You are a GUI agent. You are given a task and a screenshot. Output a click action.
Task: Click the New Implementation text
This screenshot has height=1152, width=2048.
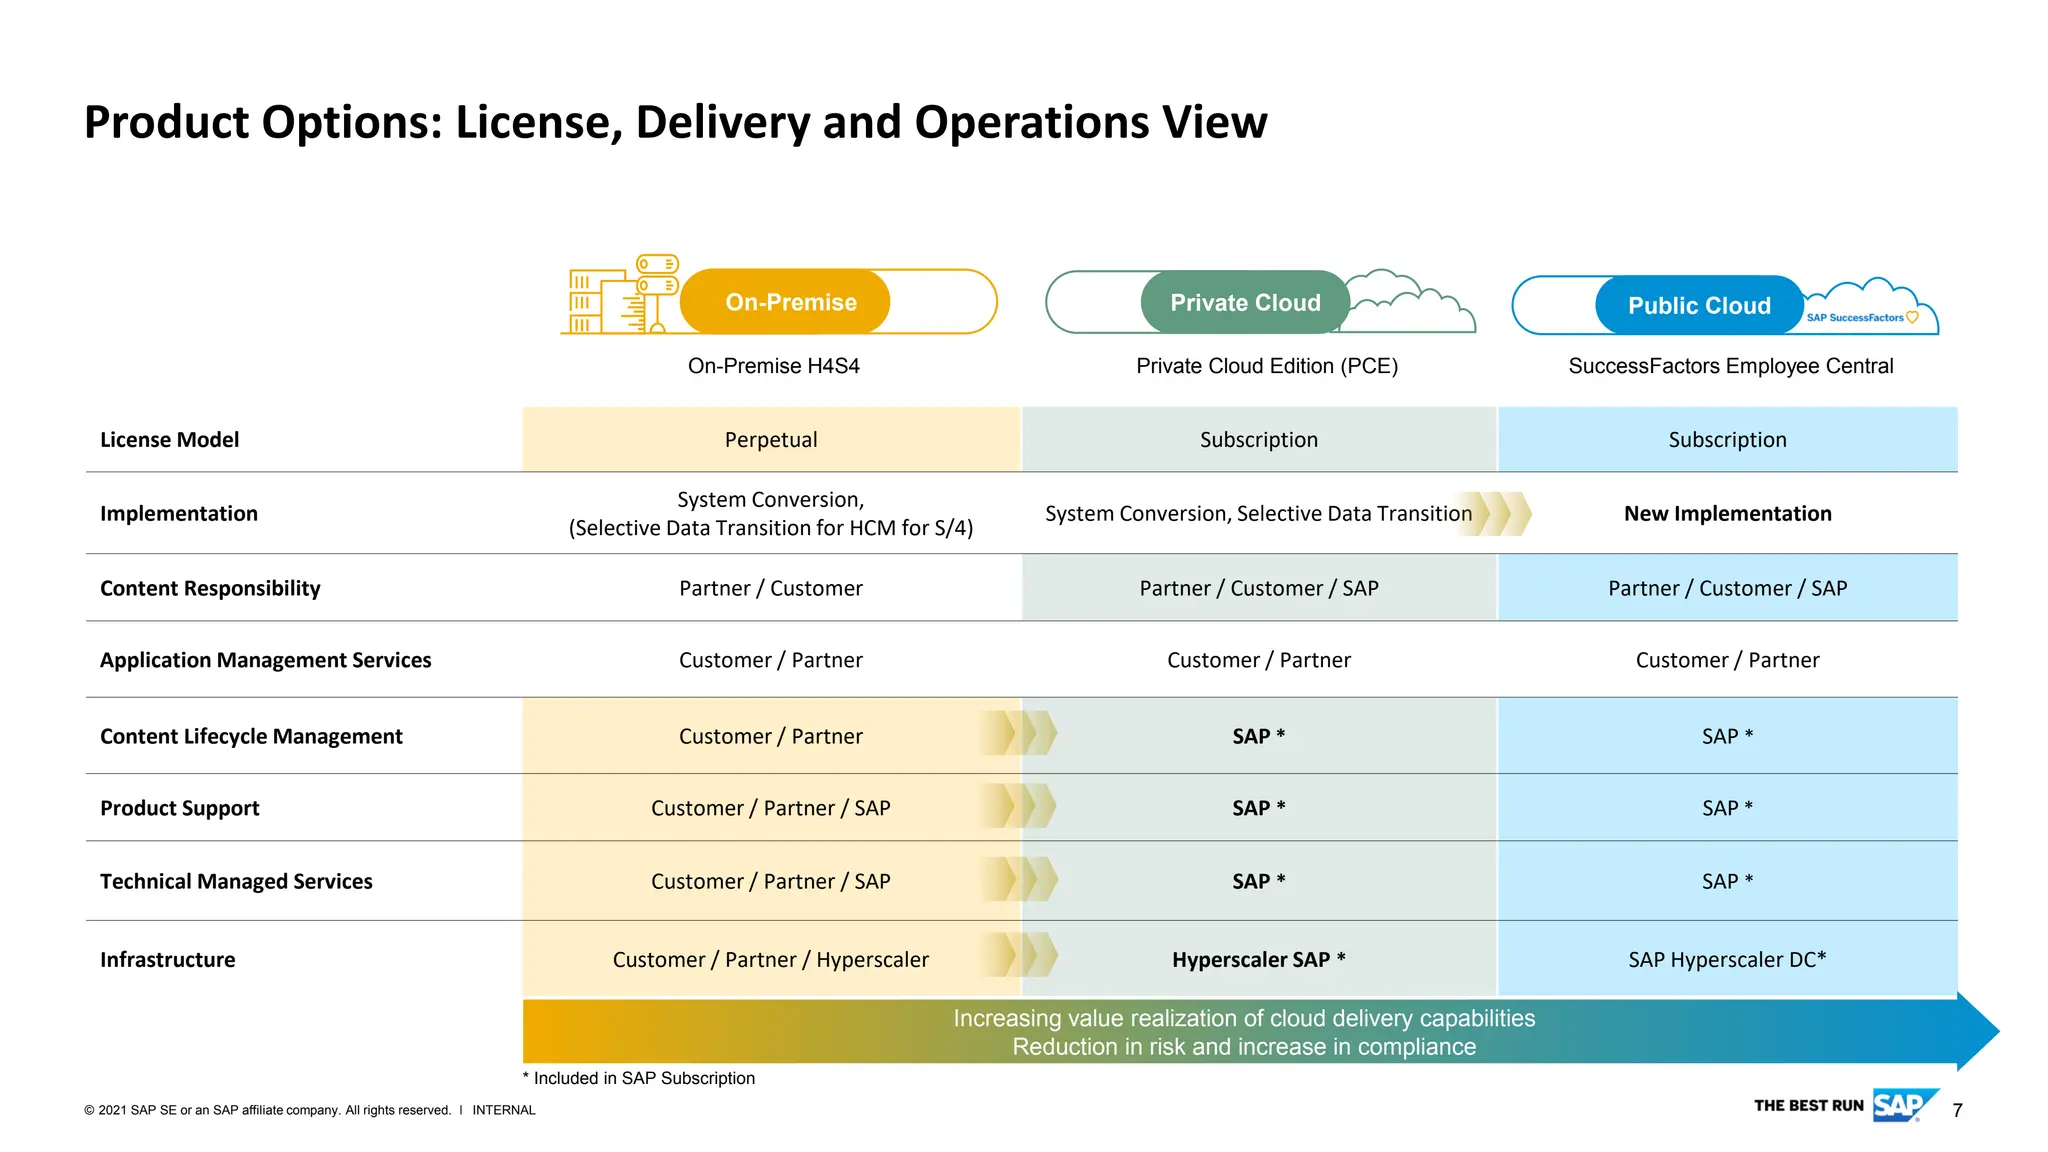1727,514
